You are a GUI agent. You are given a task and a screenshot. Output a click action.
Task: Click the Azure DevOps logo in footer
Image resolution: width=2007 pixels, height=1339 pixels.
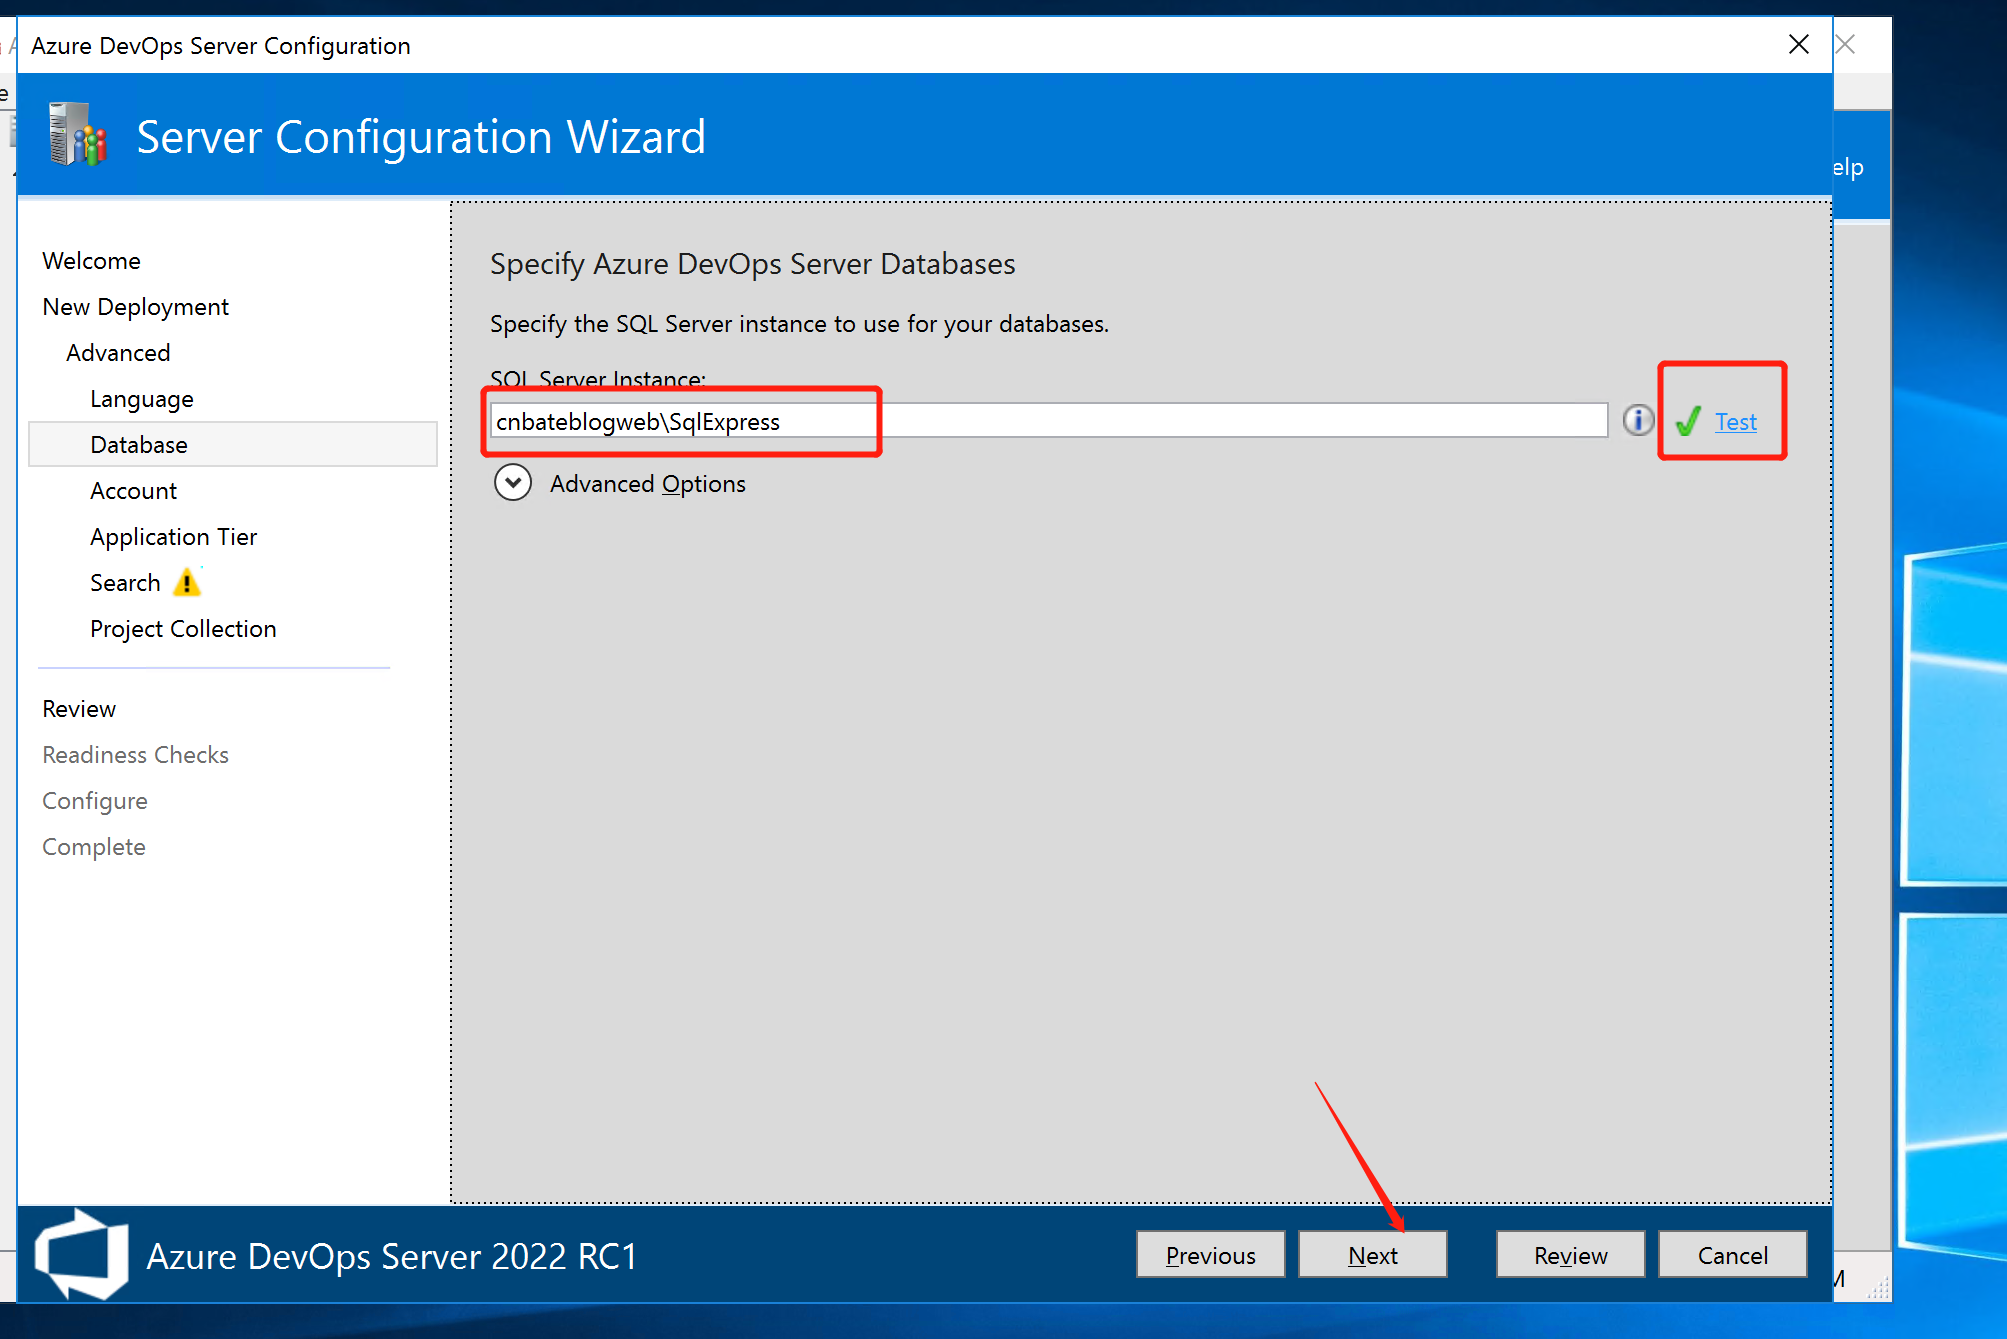(82, 1254)
